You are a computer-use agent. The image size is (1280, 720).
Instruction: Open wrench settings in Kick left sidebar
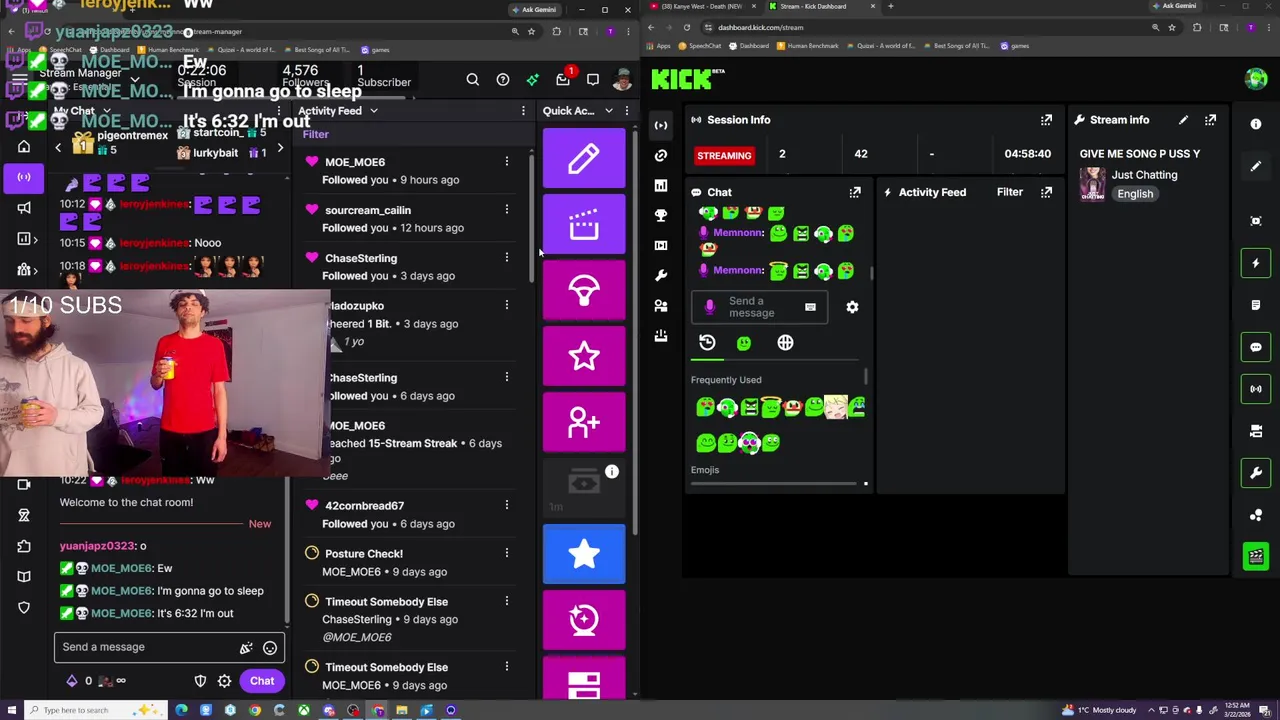point(661,275)
